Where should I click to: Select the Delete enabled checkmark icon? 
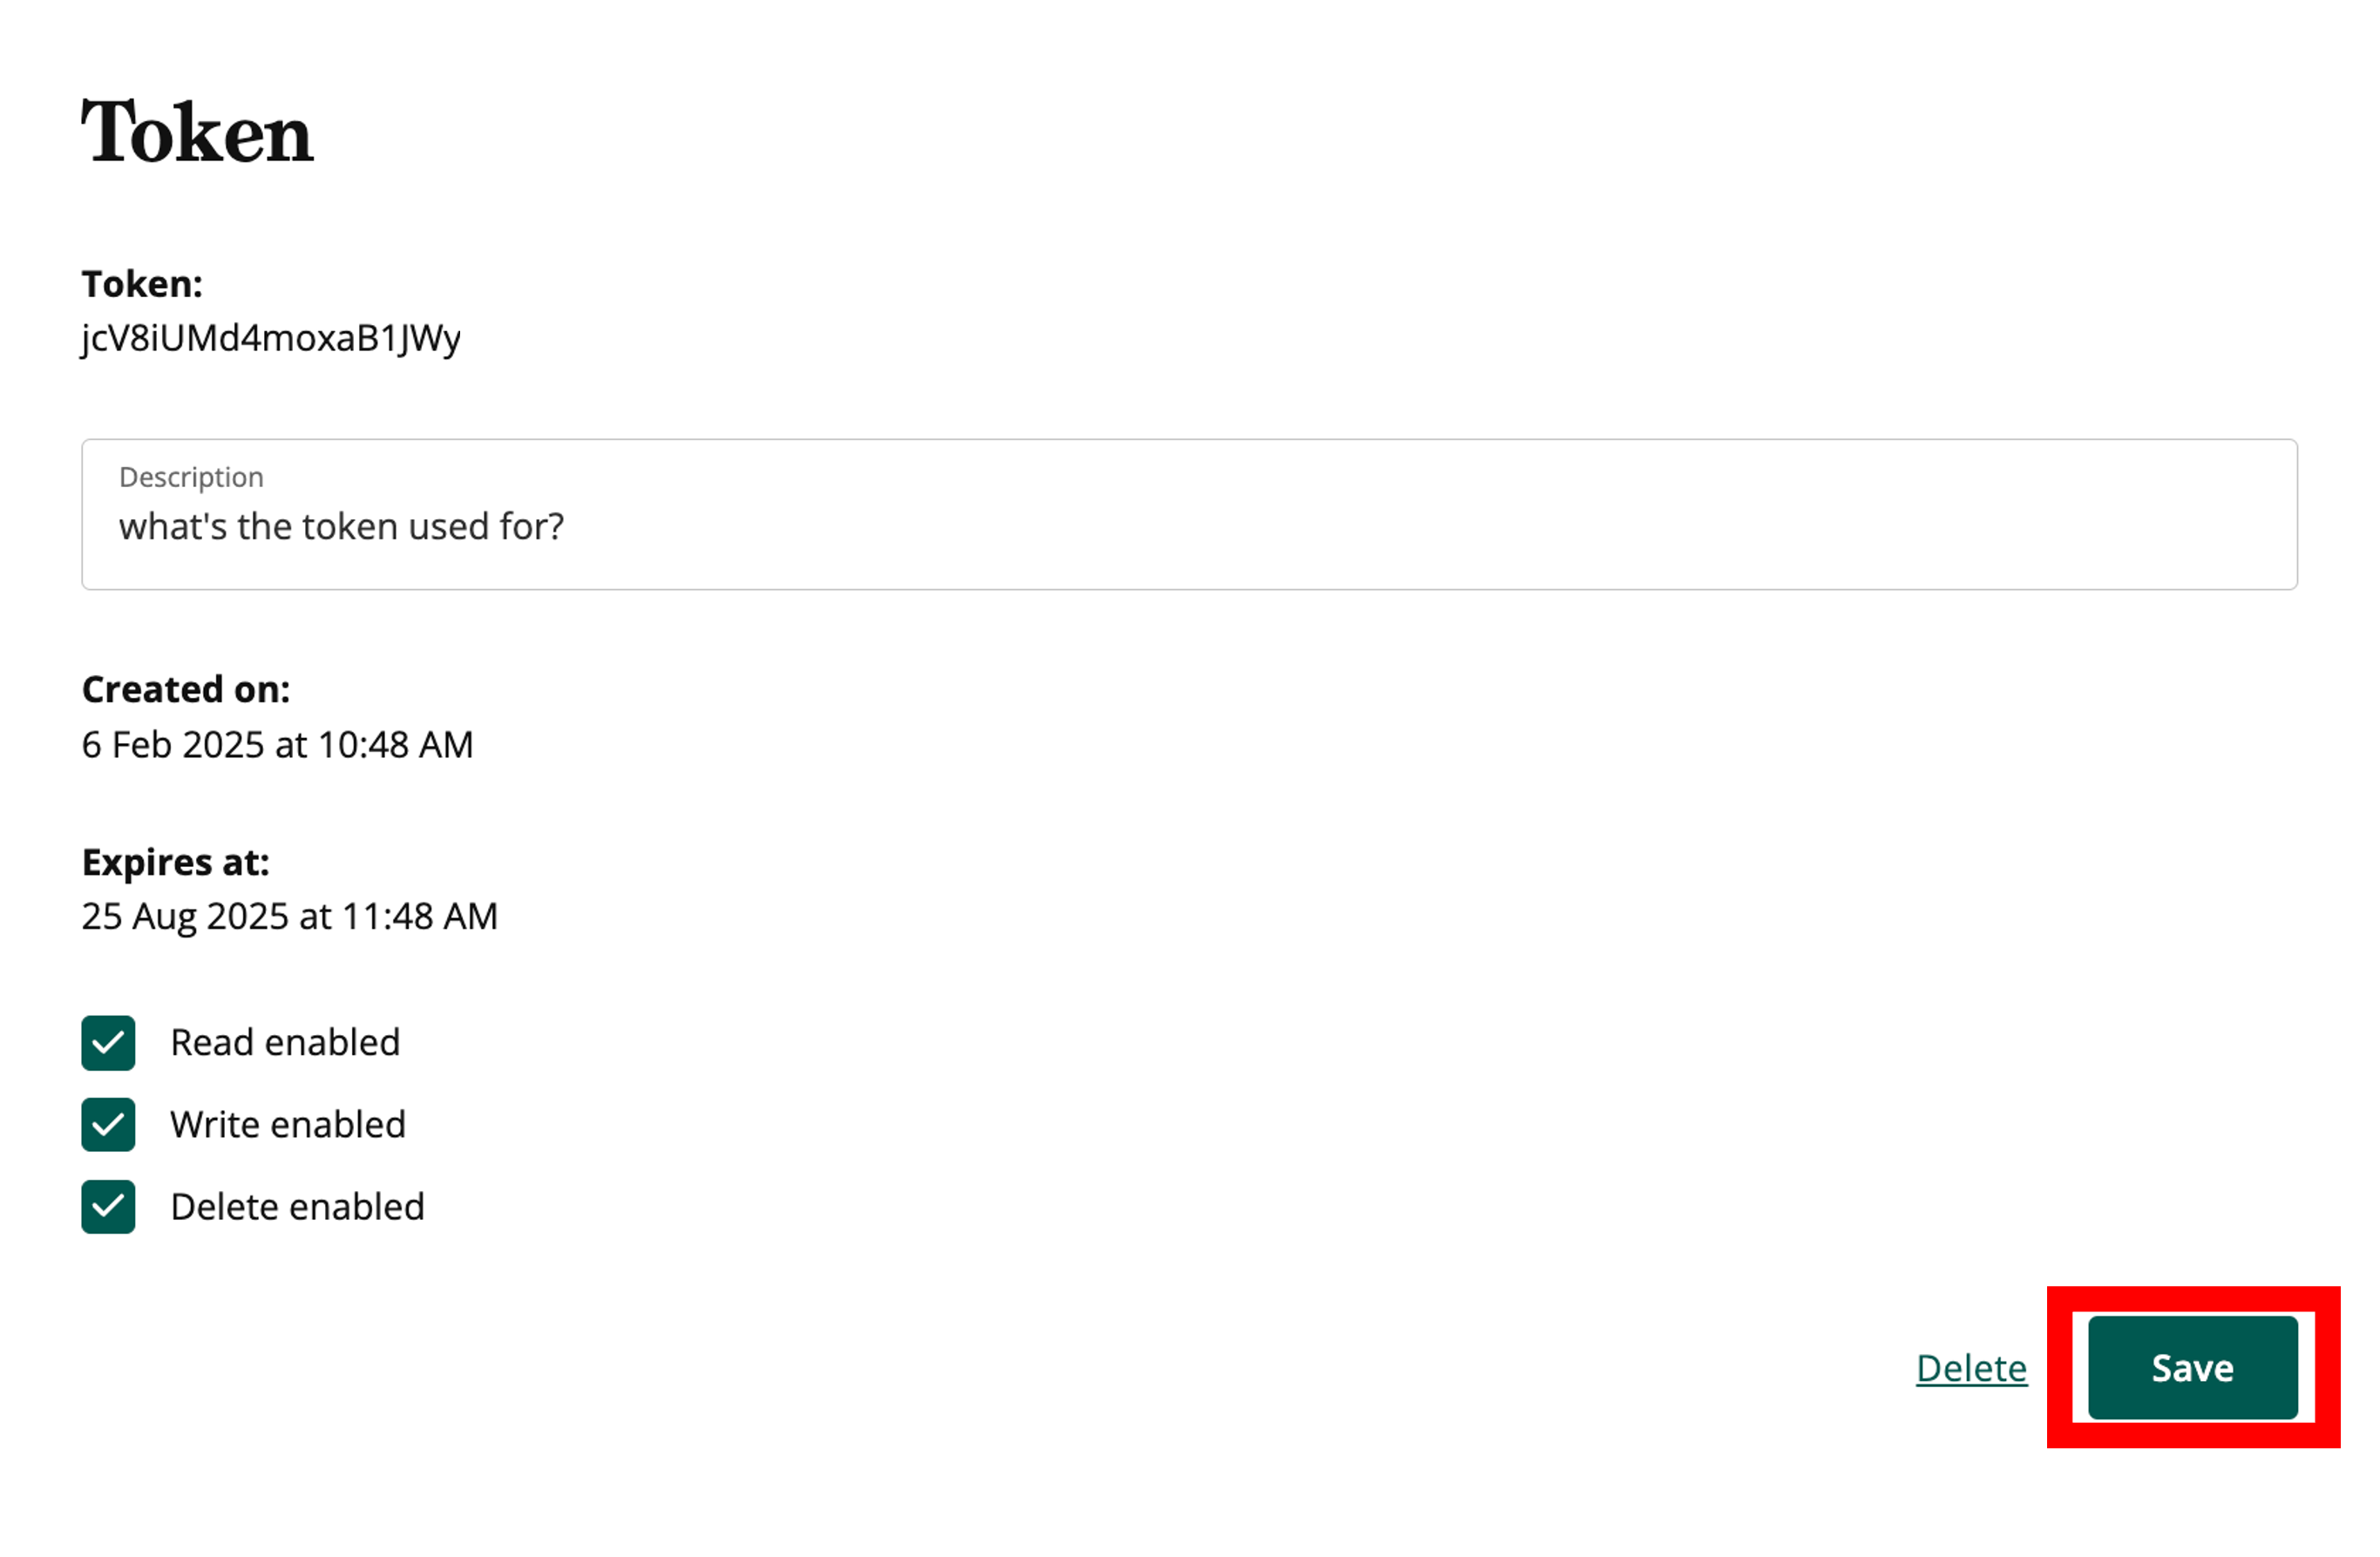point(107,1207)
